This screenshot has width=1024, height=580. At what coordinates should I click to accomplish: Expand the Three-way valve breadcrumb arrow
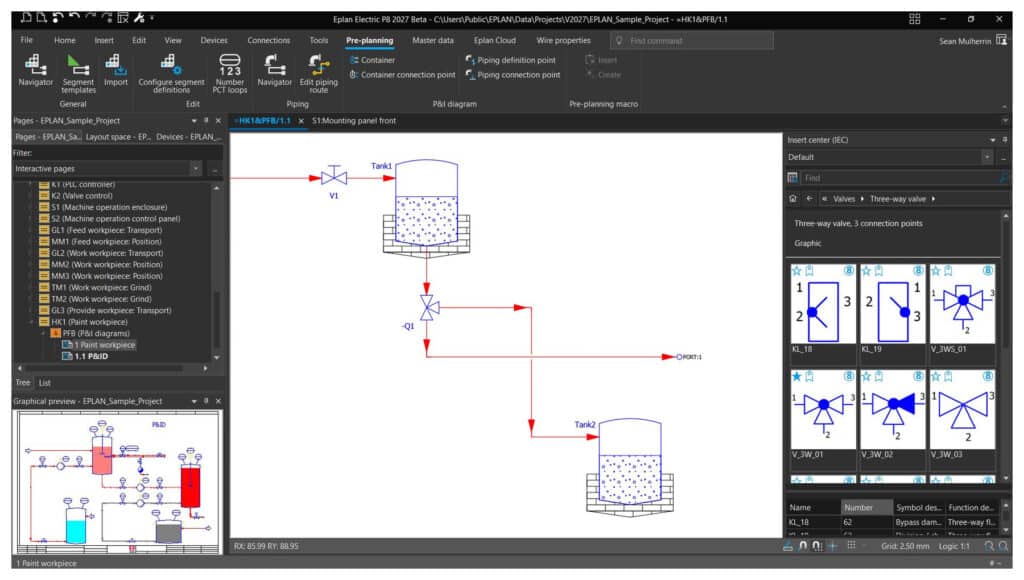tap(933, 199)
